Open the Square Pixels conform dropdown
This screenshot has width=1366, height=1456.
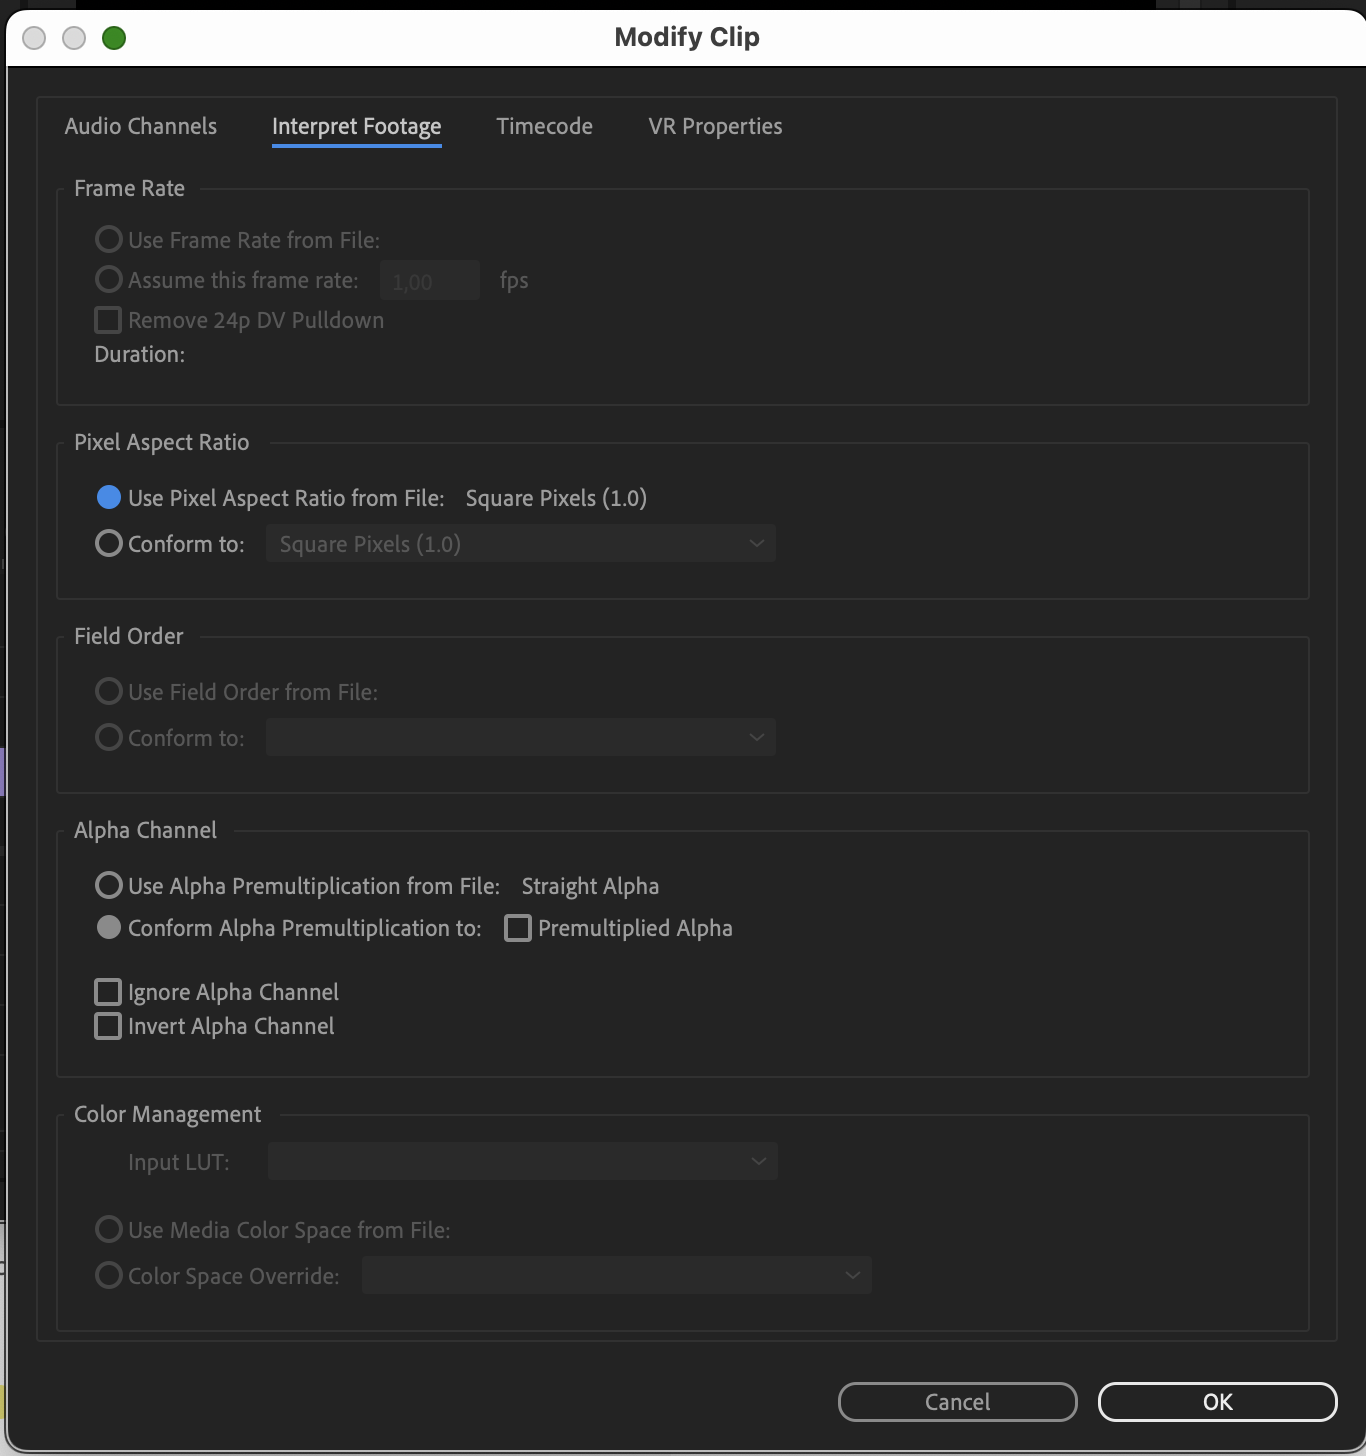(x=520, y=543)
